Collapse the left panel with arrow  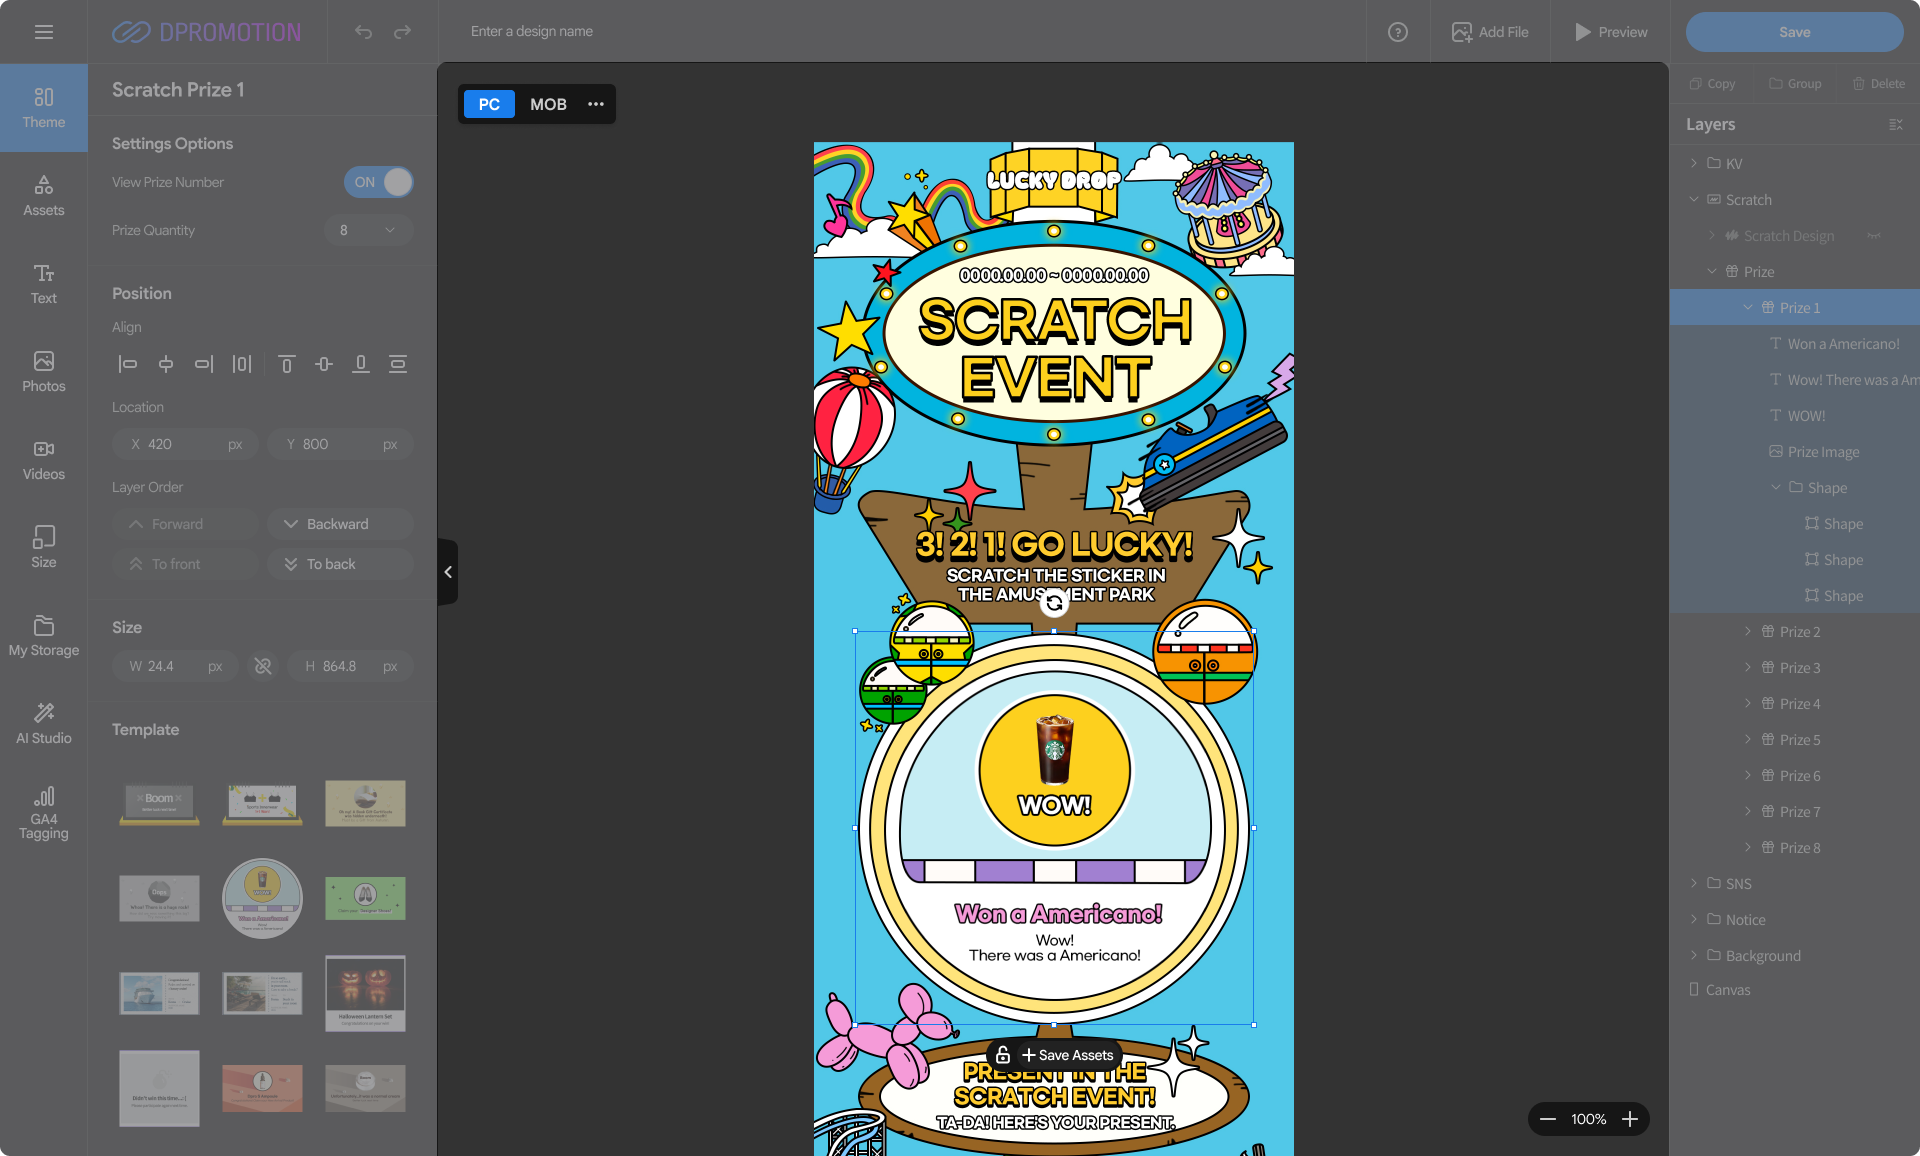click(x=448, y=572)
